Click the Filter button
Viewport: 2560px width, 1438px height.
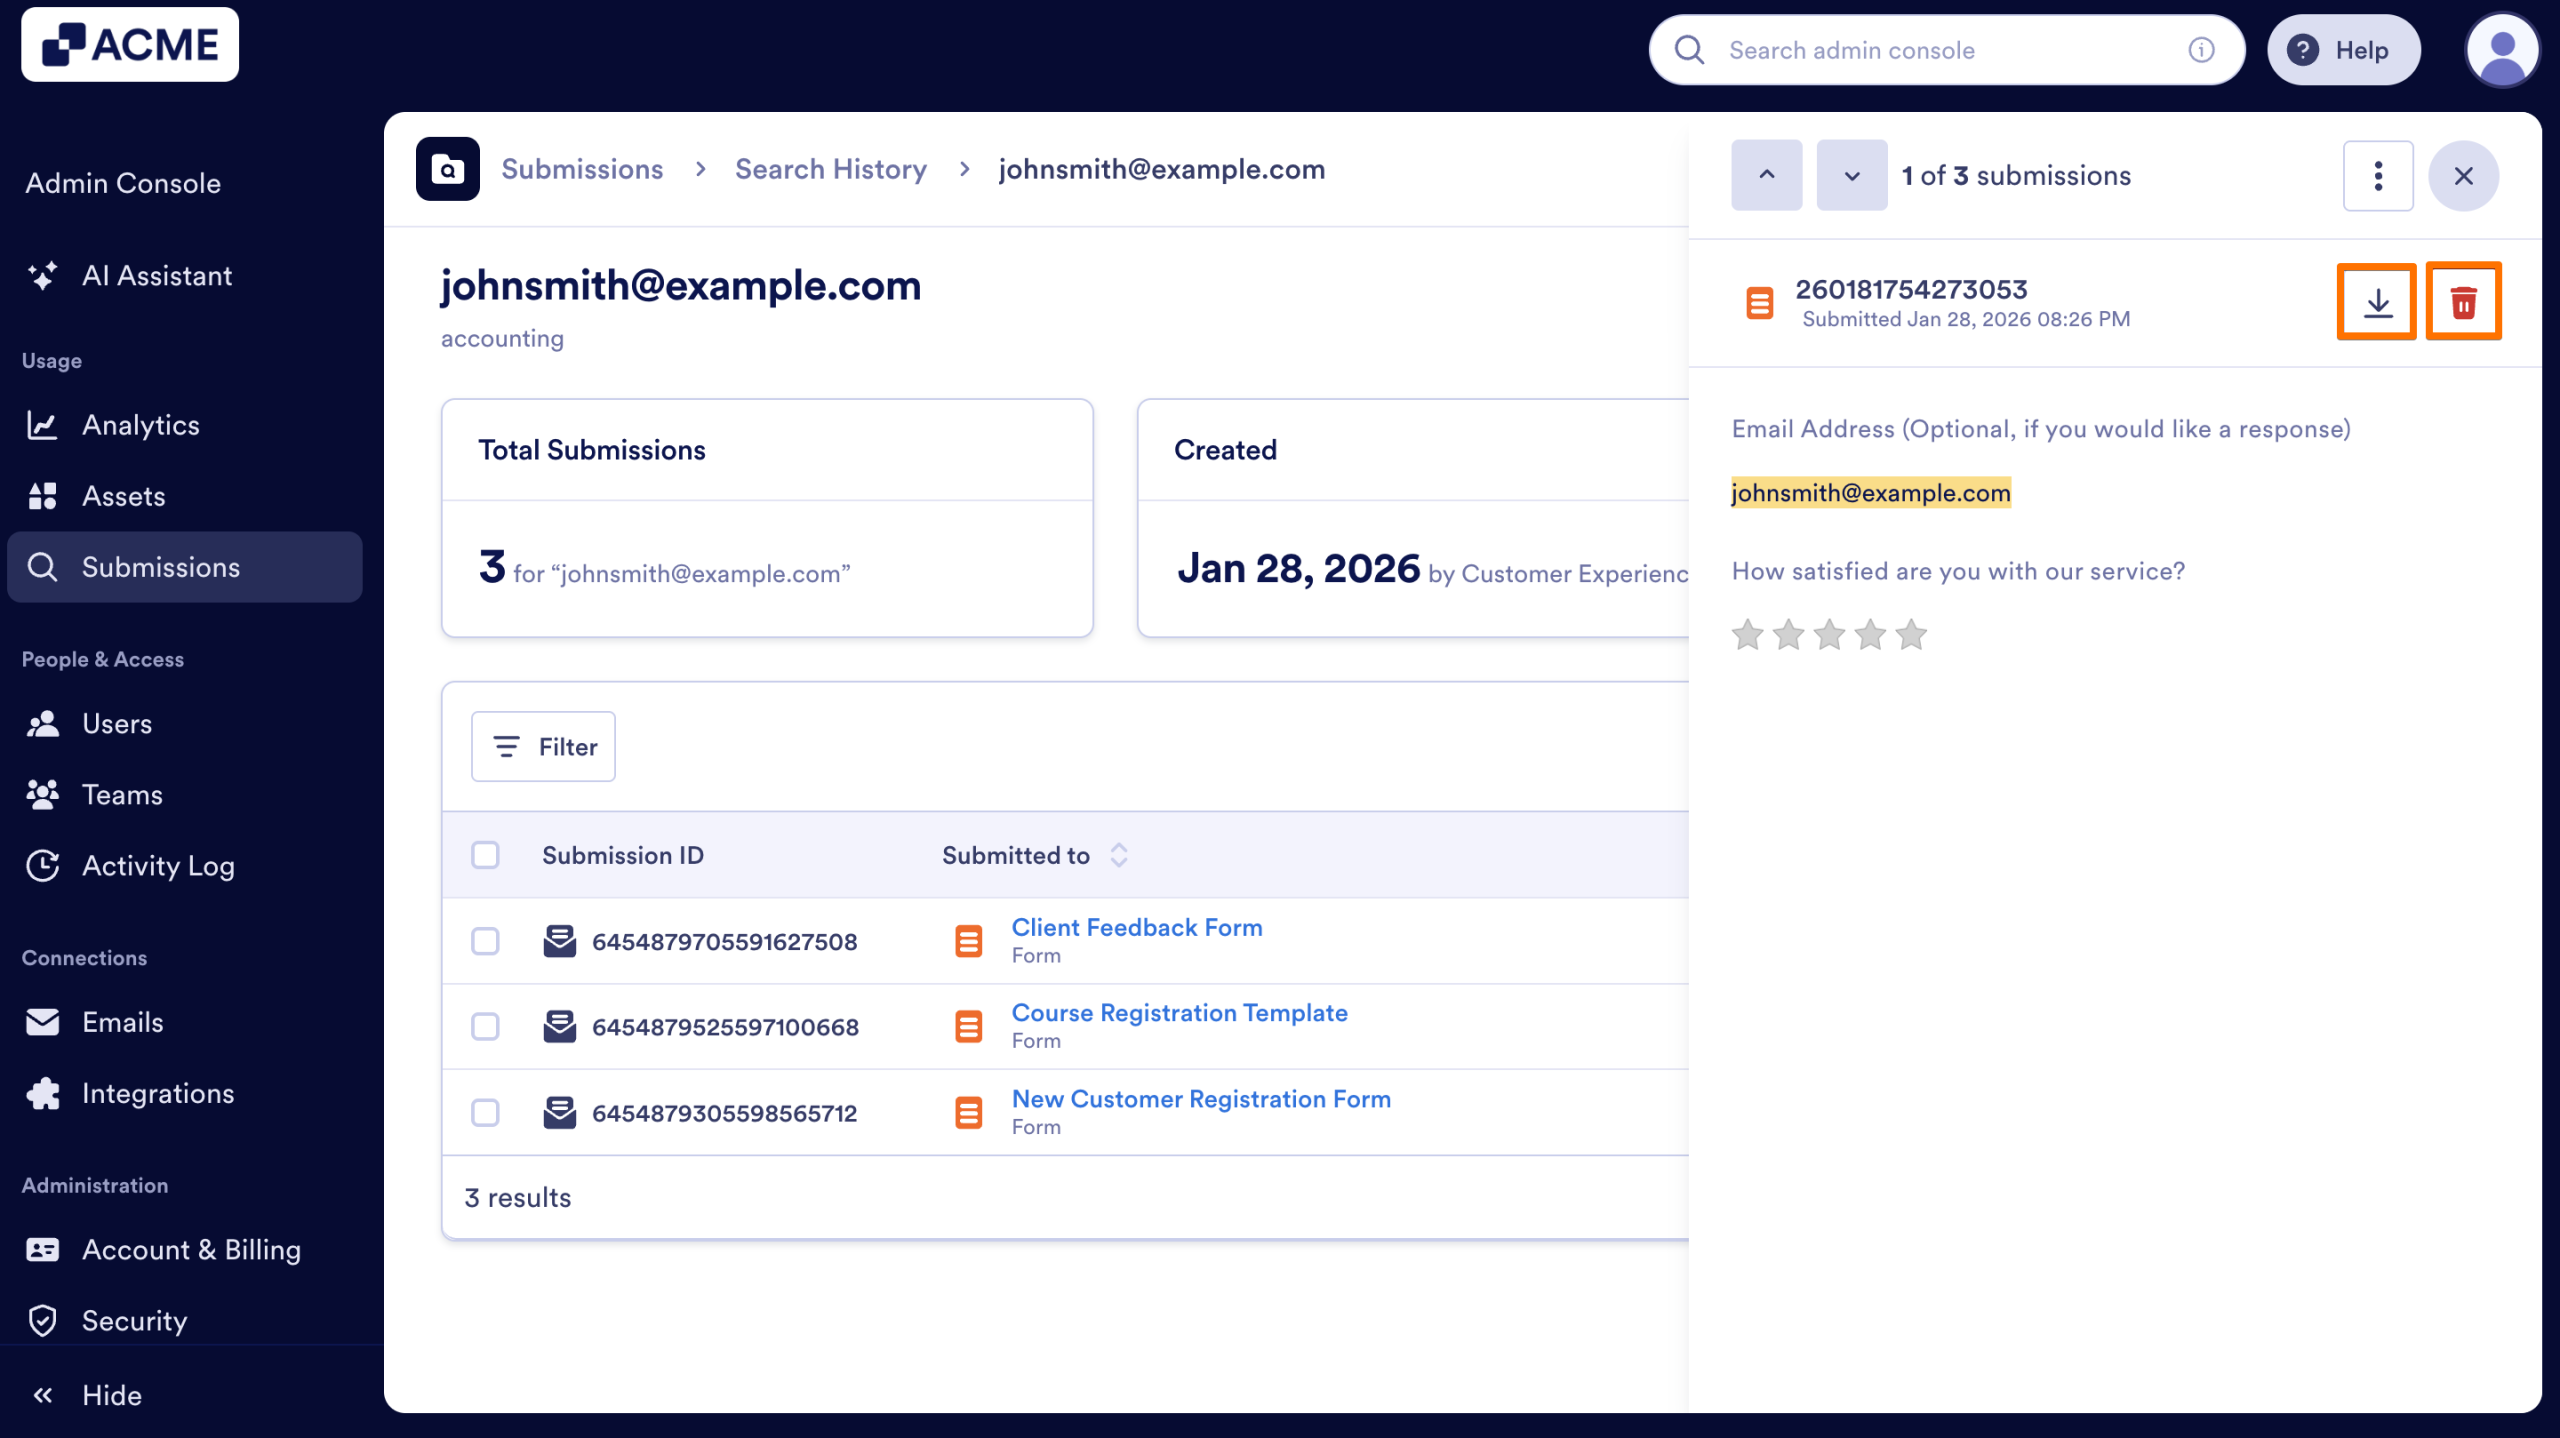(543, 746)
